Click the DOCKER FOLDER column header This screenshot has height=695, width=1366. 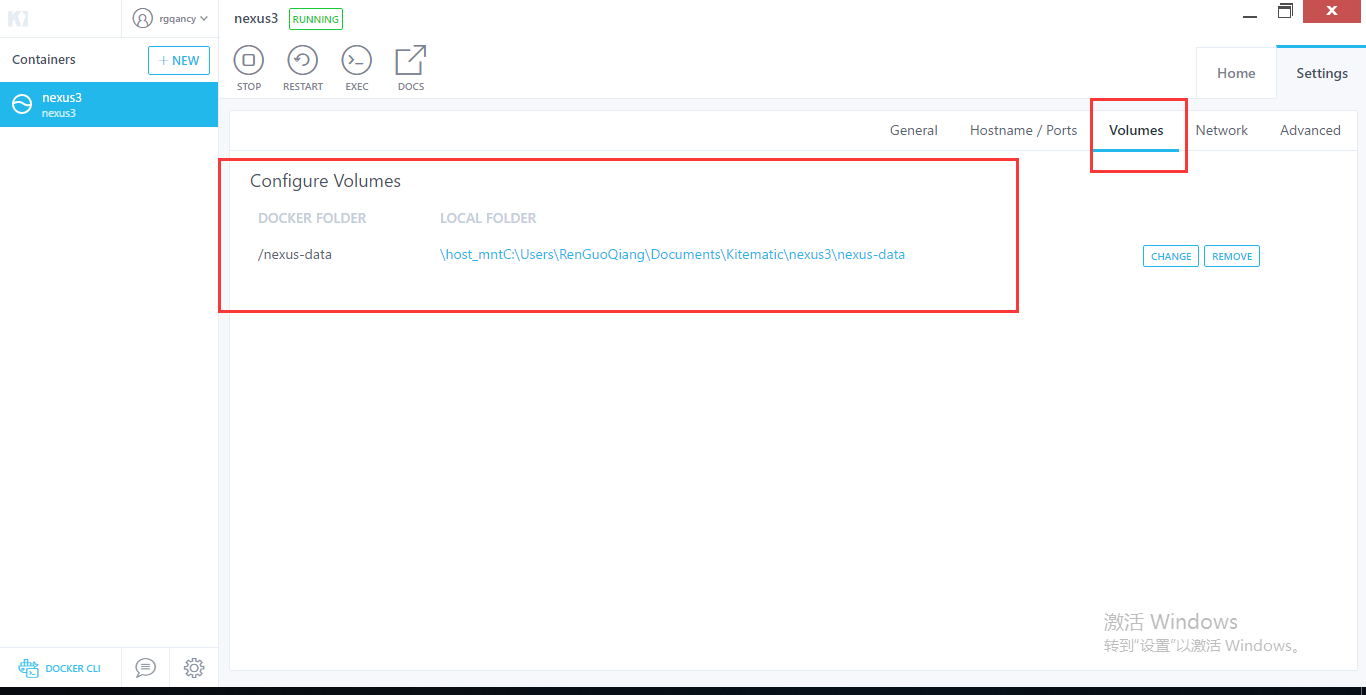(312, 218)
